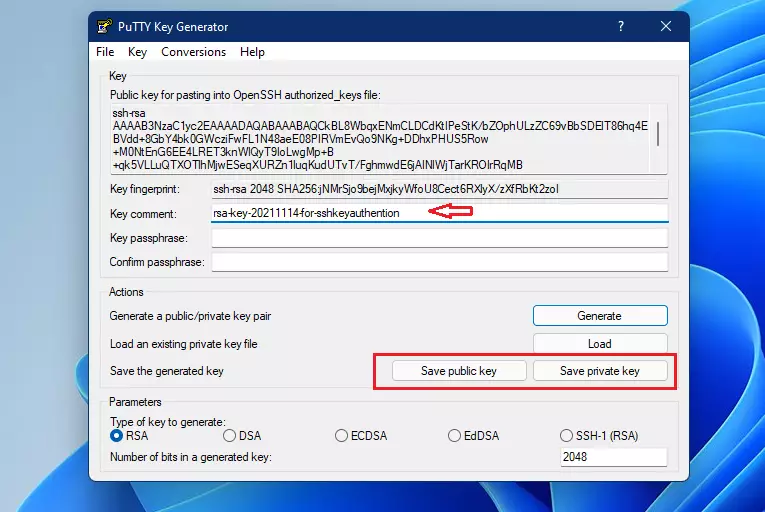Click the number of bits field showing 2048
The width and height of the screenshot is (765, 512).
point(614,457)
